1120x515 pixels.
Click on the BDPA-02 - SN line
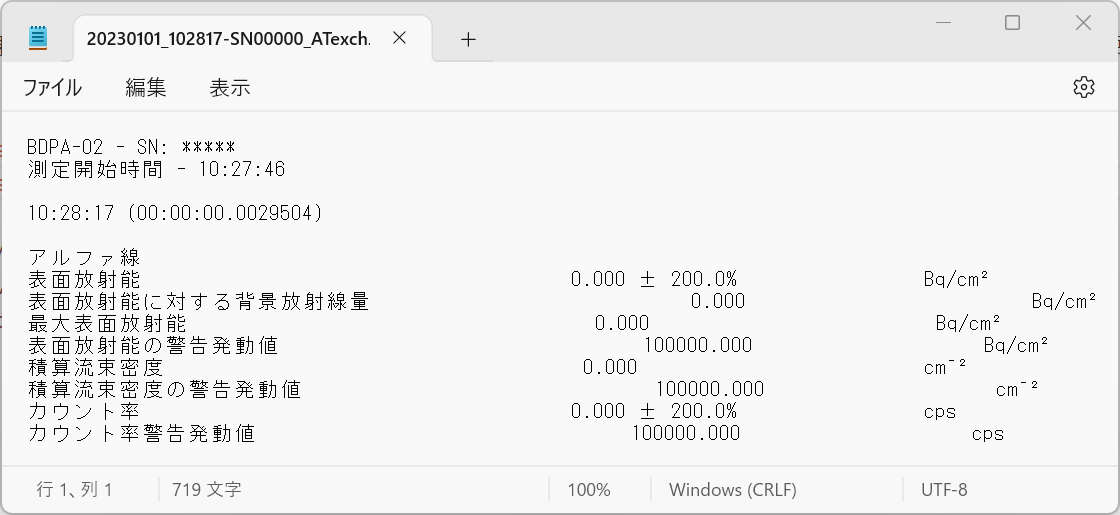coord(130,147)
